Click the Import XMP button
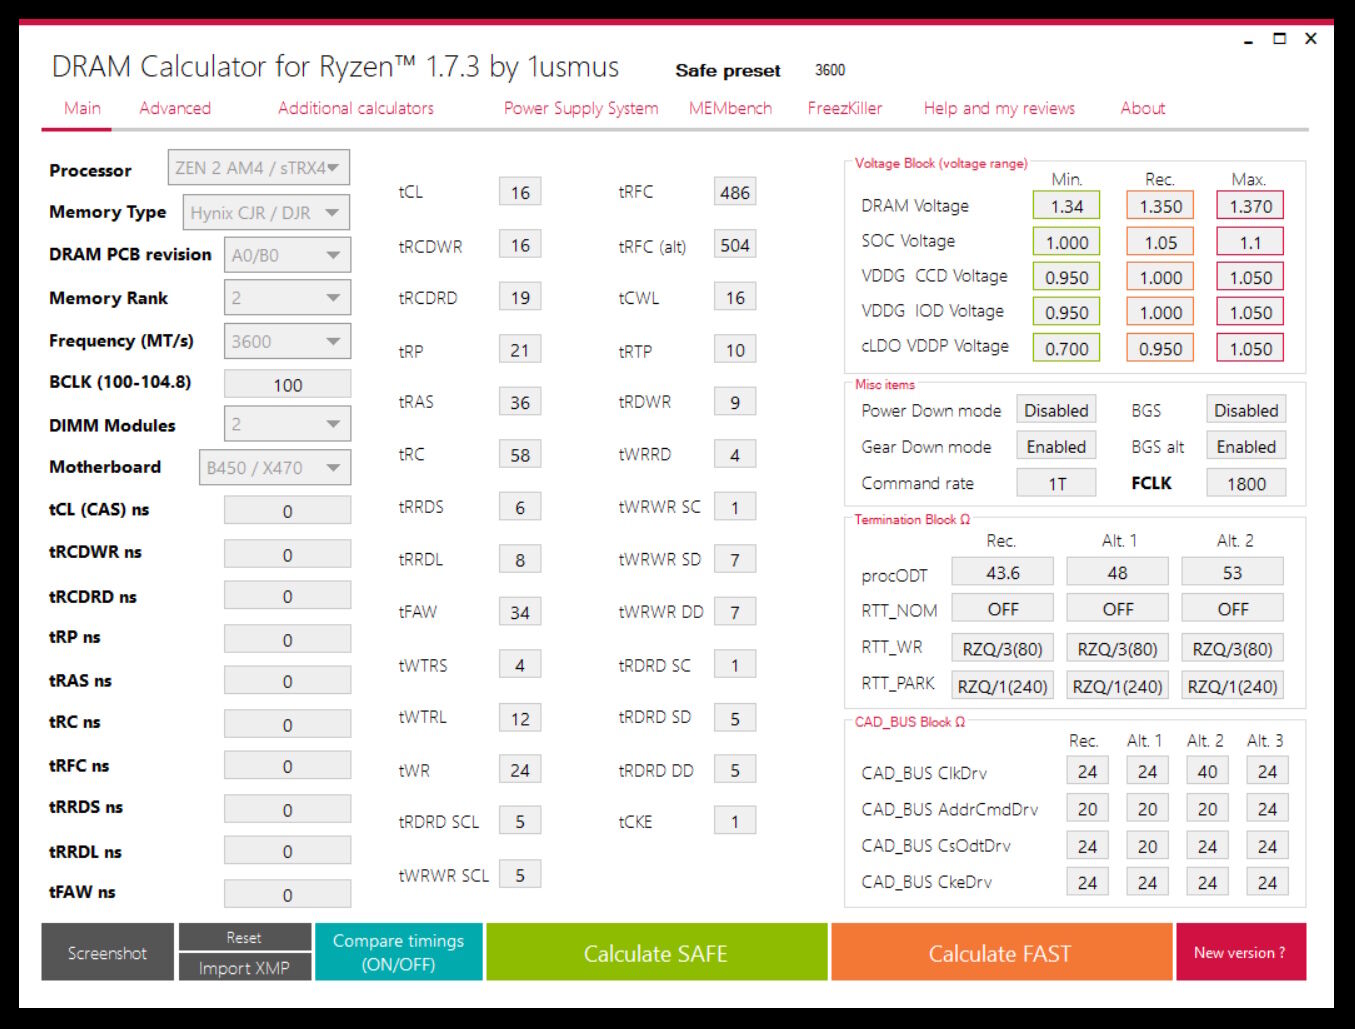The width and height of the screenshot is (1355, 1029). [x=244, y=967]
